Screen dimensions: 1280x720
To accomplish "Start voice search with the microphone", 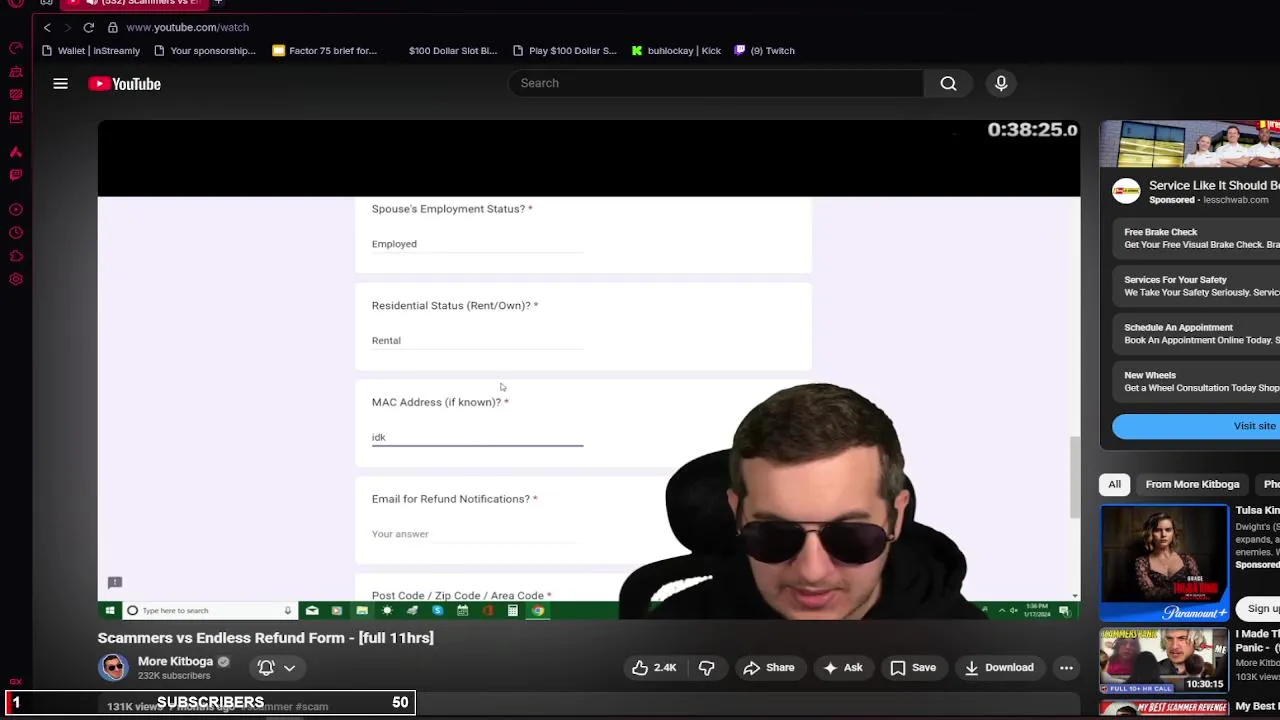I will tap(1001, 83).
